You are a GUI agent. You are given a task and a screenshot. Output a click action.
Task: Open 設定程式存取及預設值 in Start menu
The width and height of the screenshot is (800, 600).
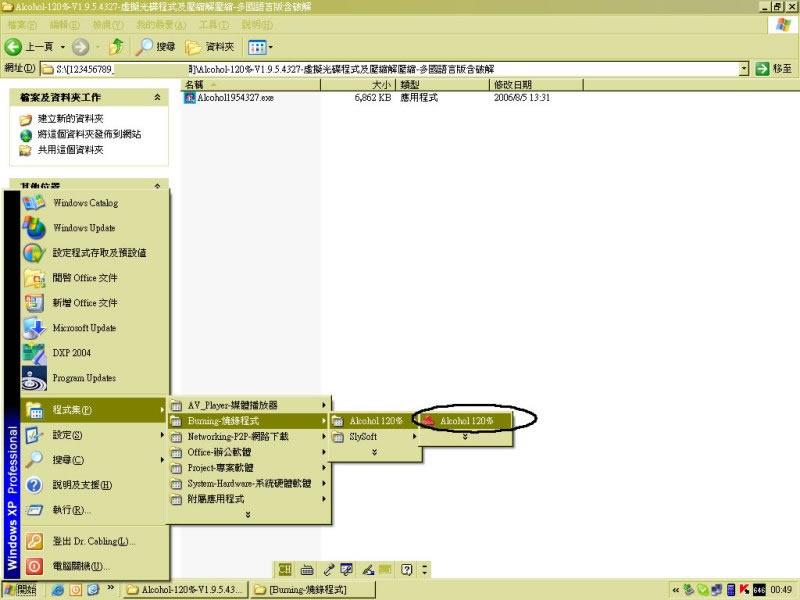click(95, 253)
